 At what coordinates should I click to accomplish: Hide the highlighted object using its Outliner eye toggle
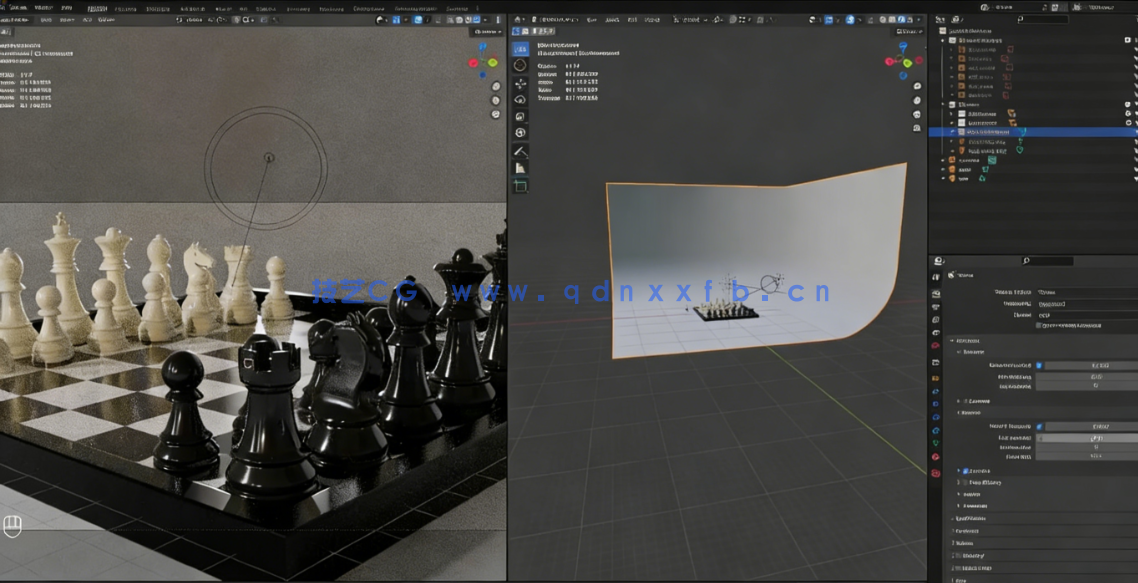click(1130, 131)
